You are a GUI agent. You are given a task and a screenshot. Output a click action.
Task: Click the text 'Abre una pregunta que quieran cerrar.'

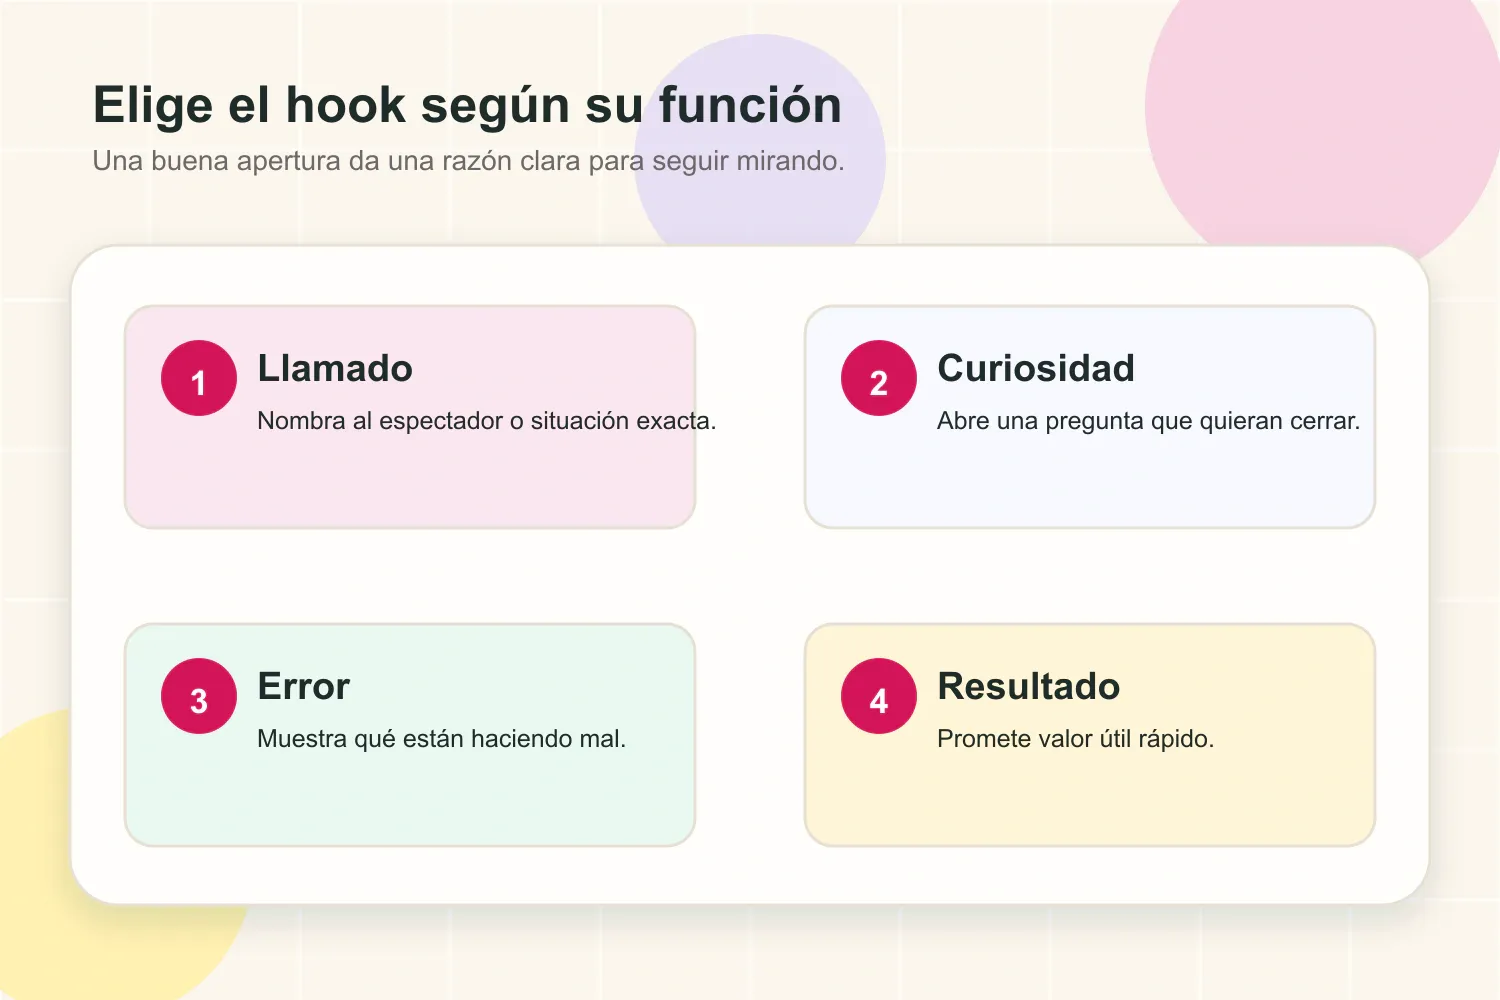(x=1149, y=421)
